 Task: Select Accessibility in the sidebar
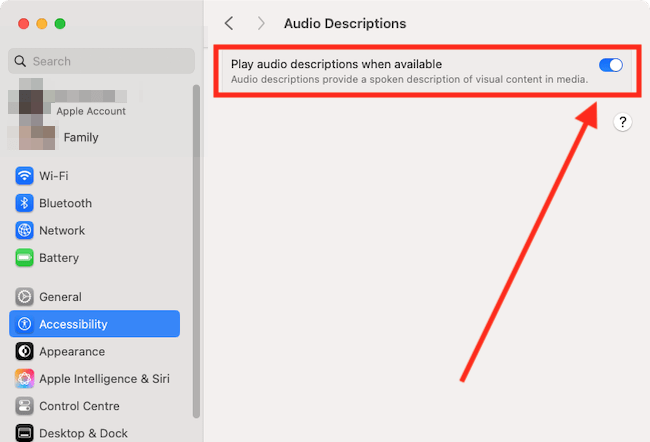95,324
